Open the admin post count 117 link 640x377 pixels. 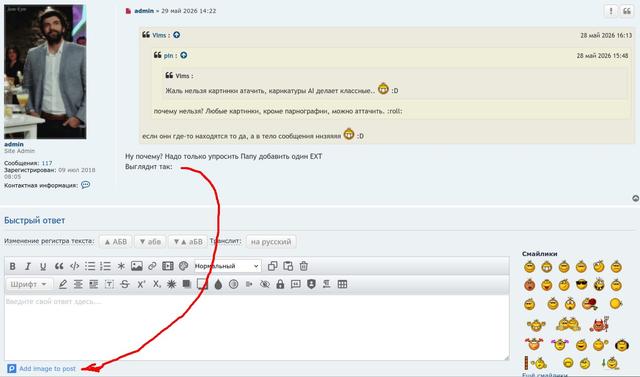[47, 163]
